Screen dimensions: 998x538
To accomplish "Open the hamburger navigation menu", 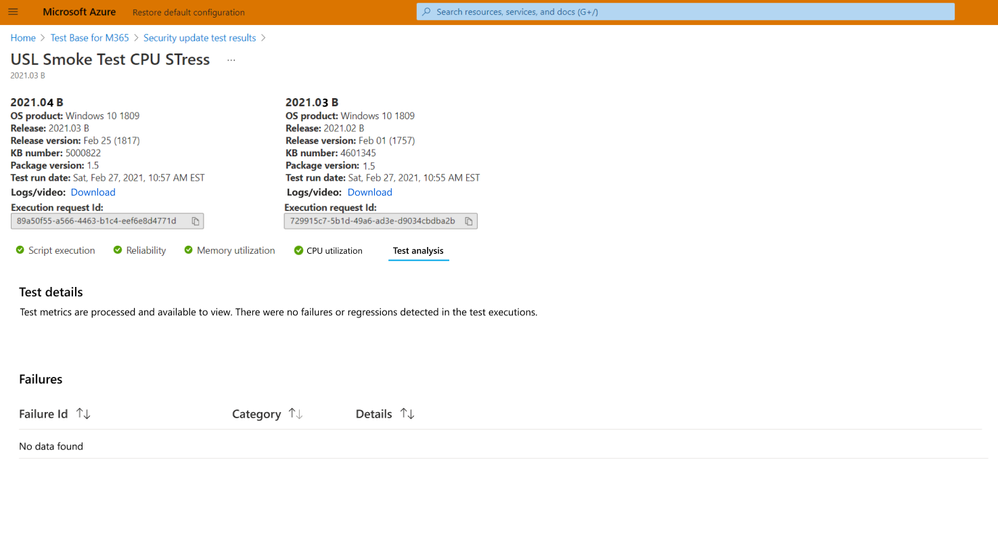I will click(13, 11).
